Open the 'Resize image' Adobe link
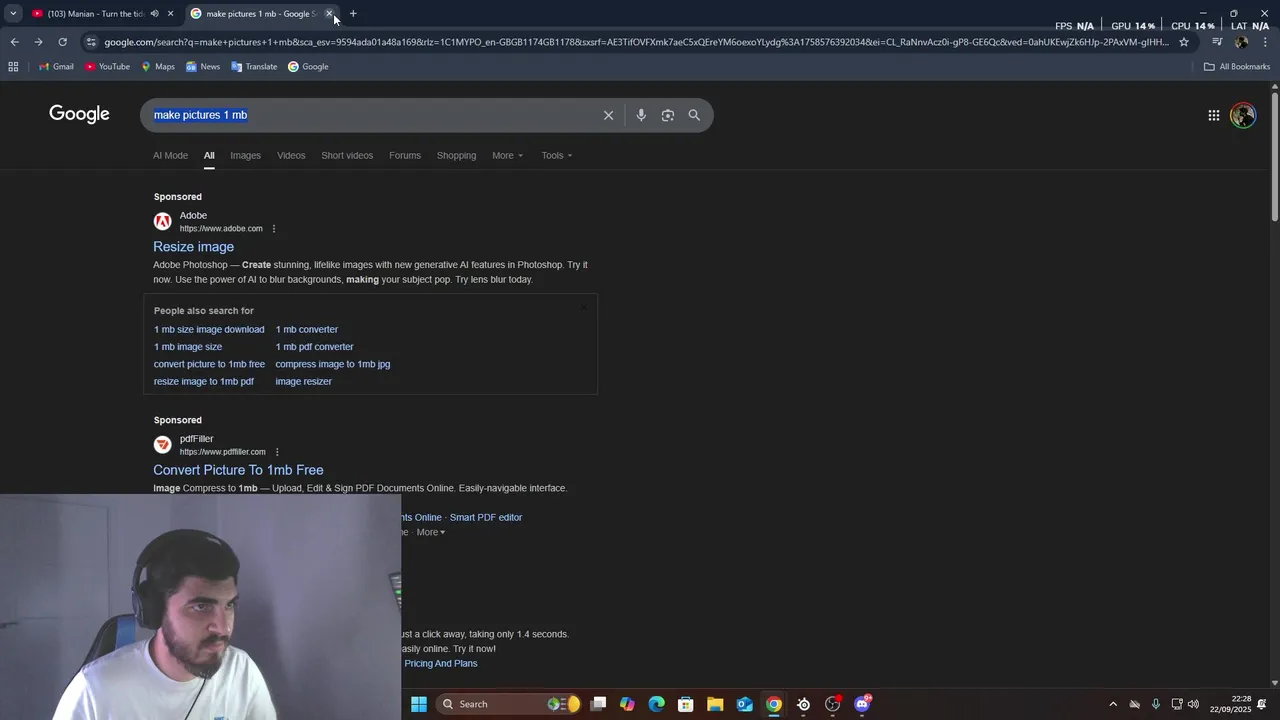The image size is (1280, 720). [193, 247]
